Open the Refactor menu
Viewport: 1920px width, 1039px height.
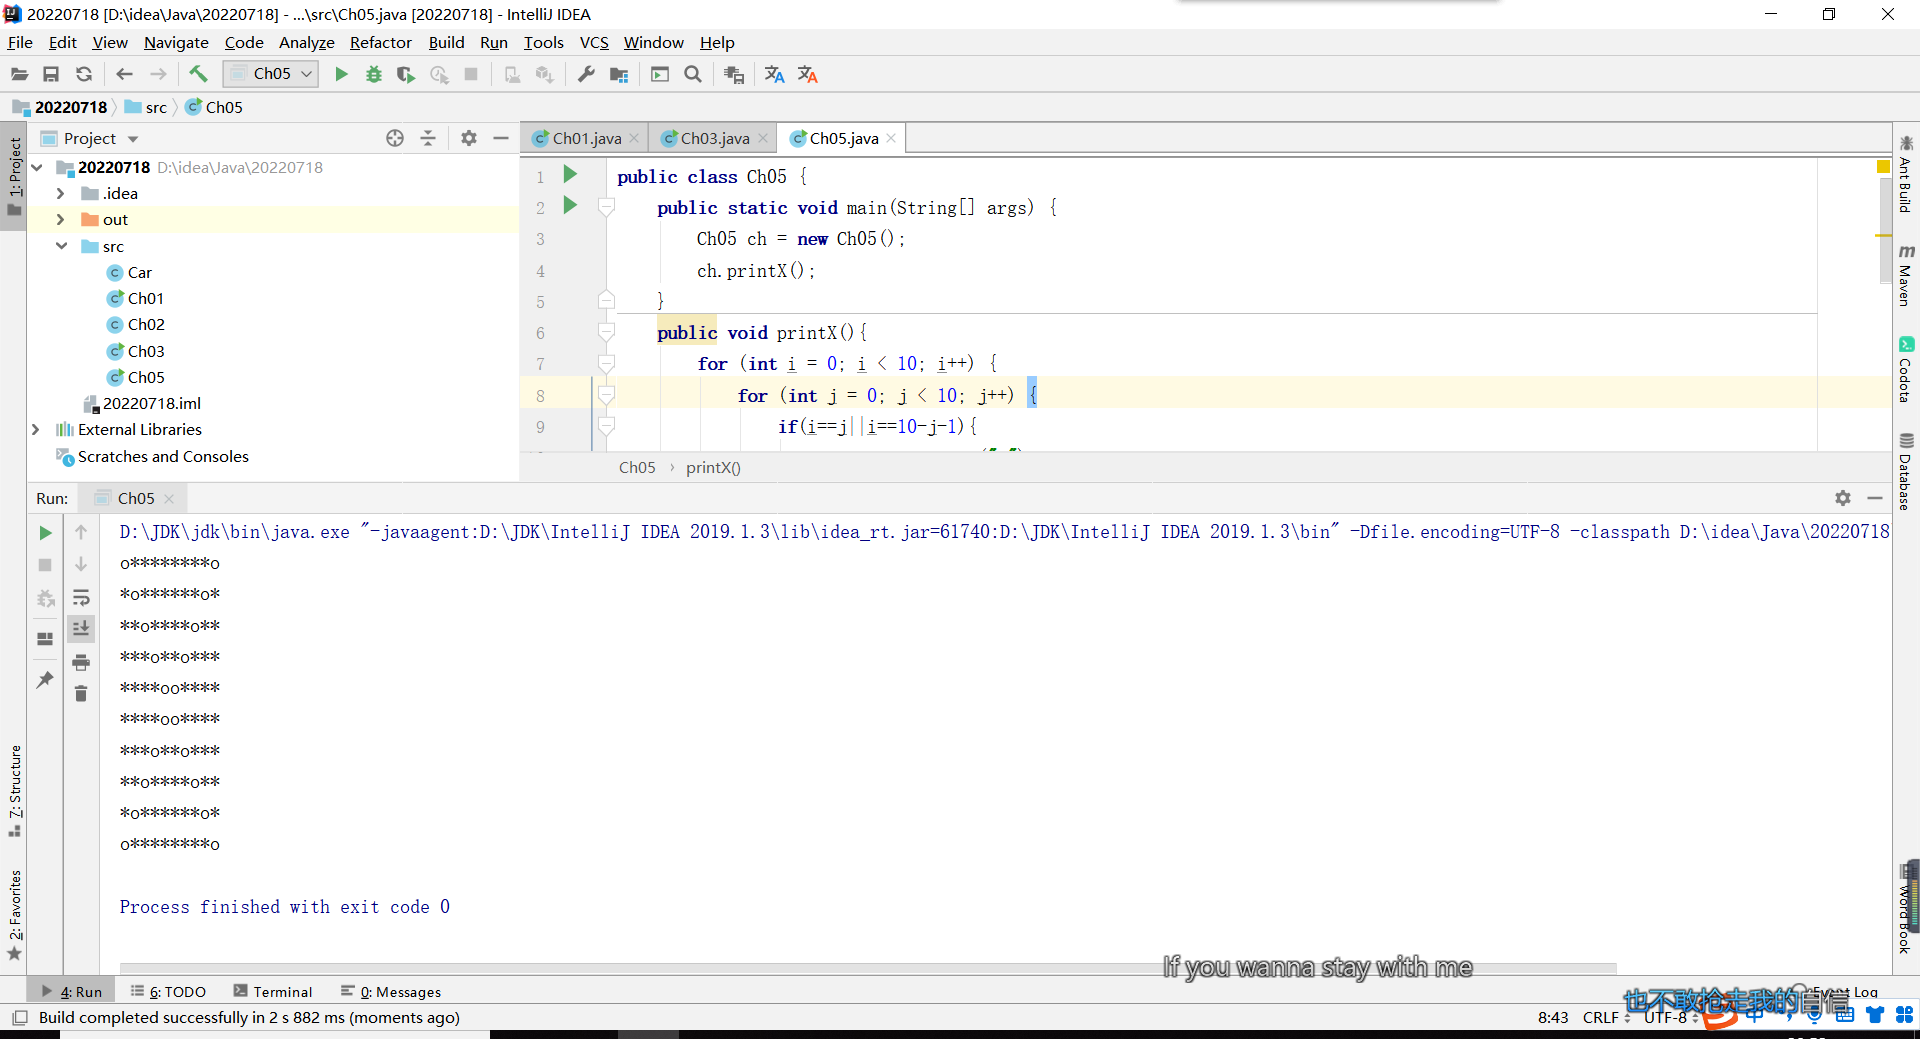point(380,42)
